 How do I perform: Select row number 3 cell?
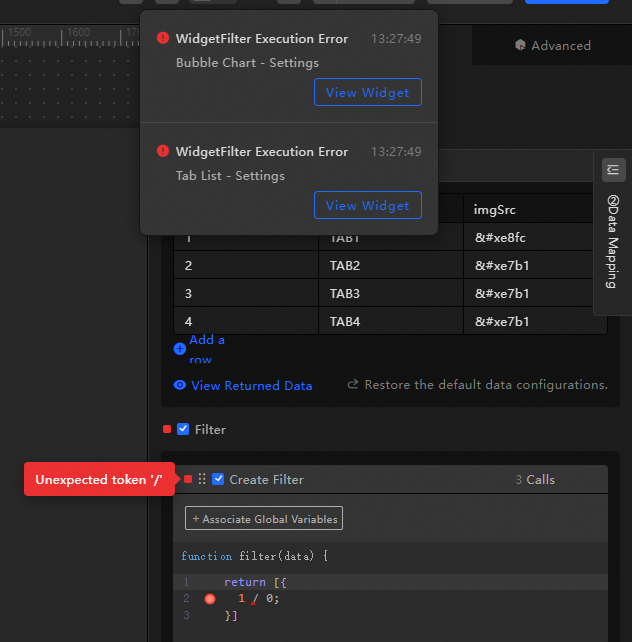pyautogui.click(x=246, y=293)
